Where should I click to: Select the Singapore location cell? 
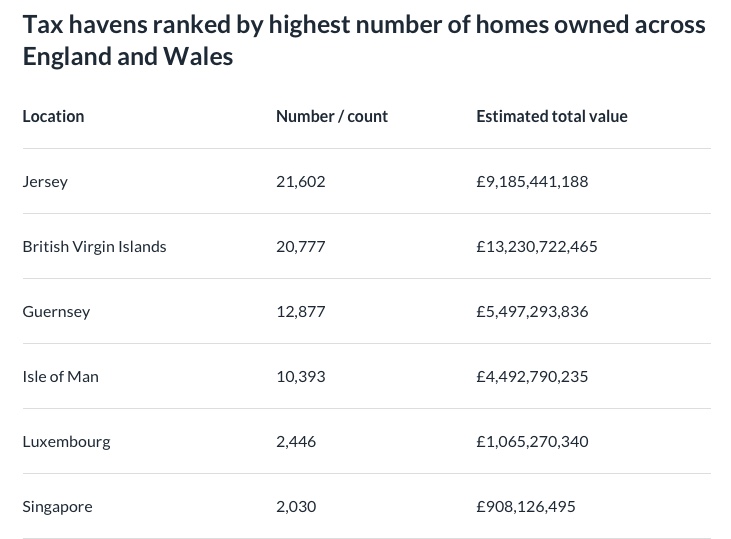[57, 506]
